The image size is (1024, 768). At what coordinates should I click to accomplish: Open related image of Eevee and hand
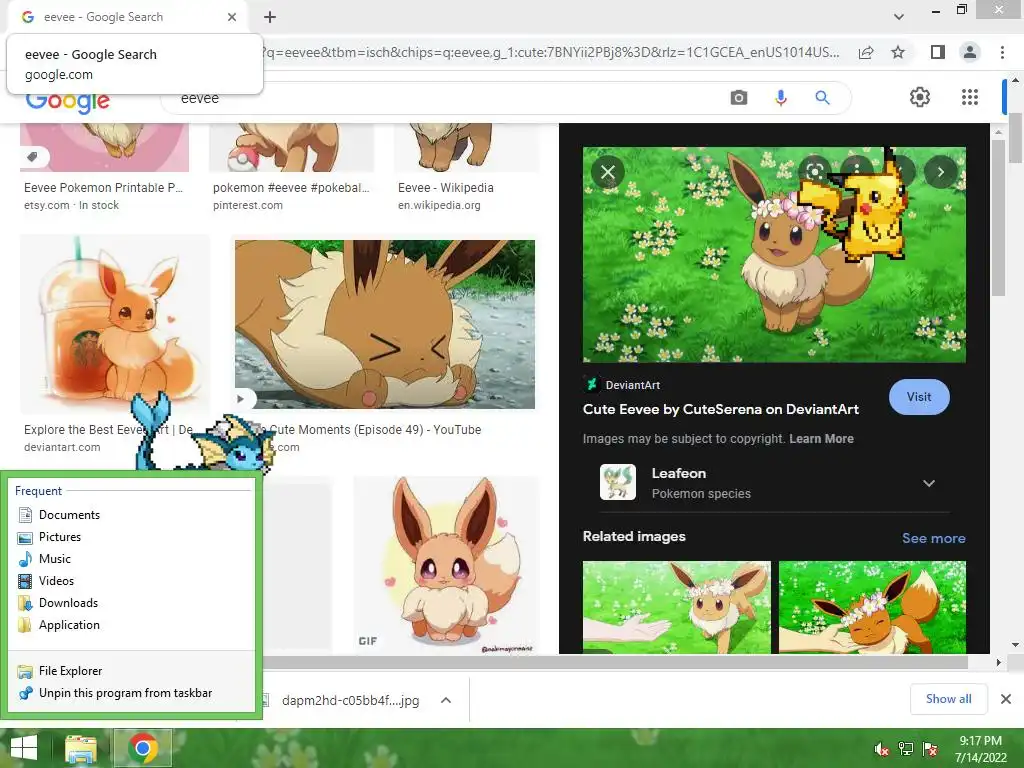[677, 607]
